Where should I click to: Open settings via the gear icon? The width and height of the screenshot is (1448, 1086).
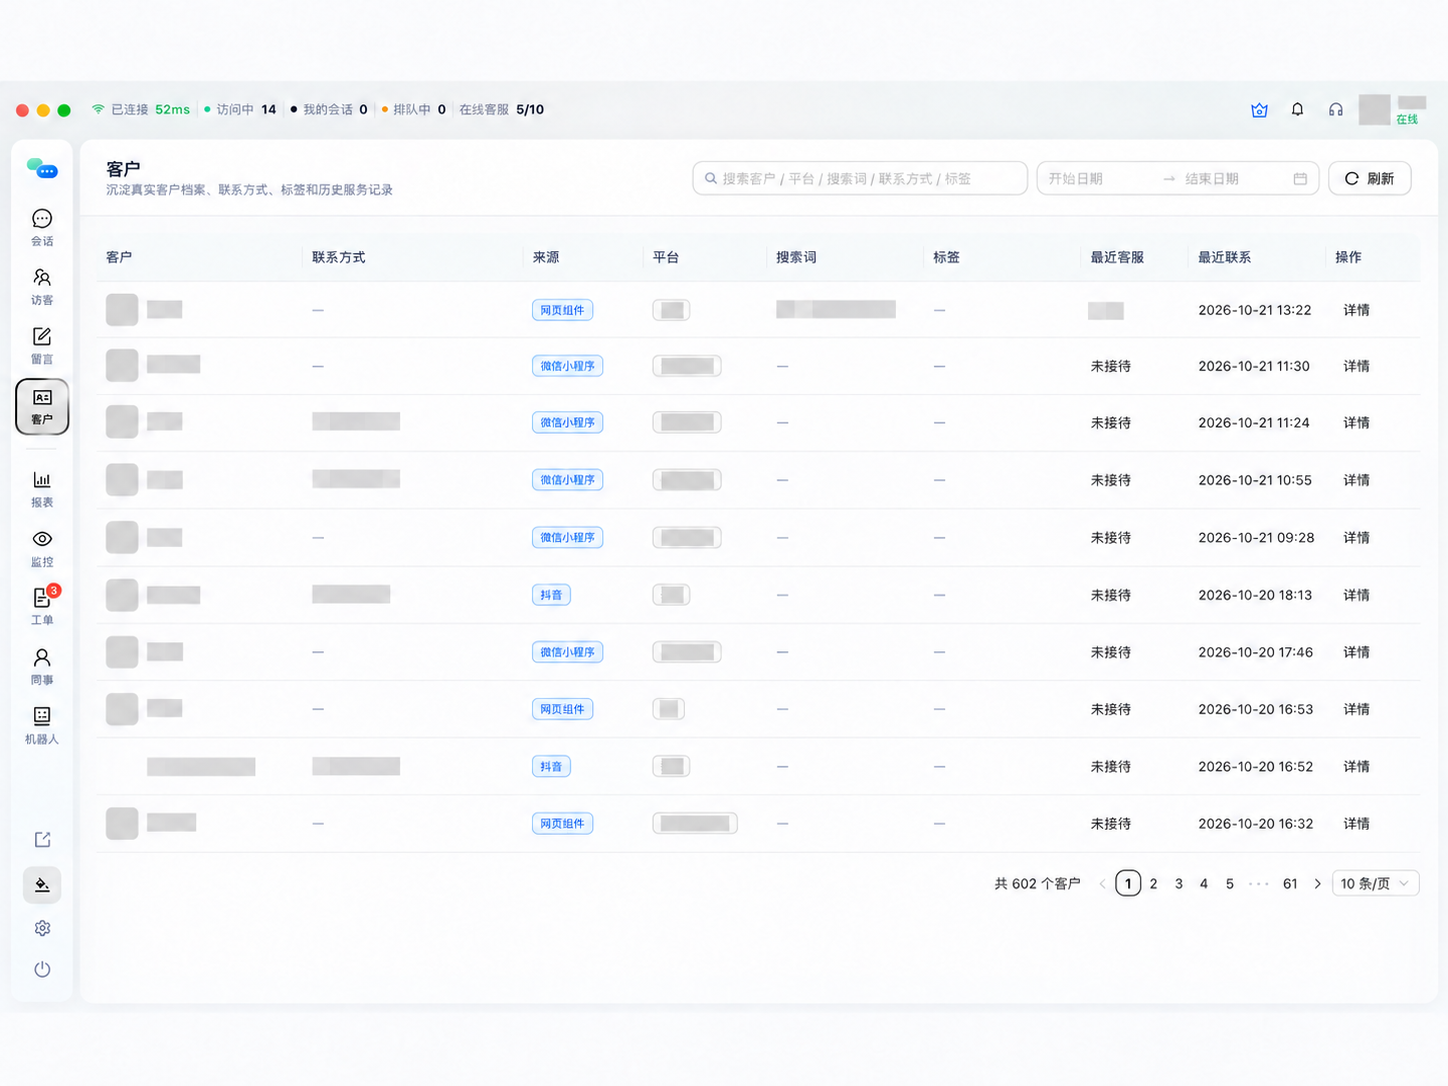tap(42, 928)
